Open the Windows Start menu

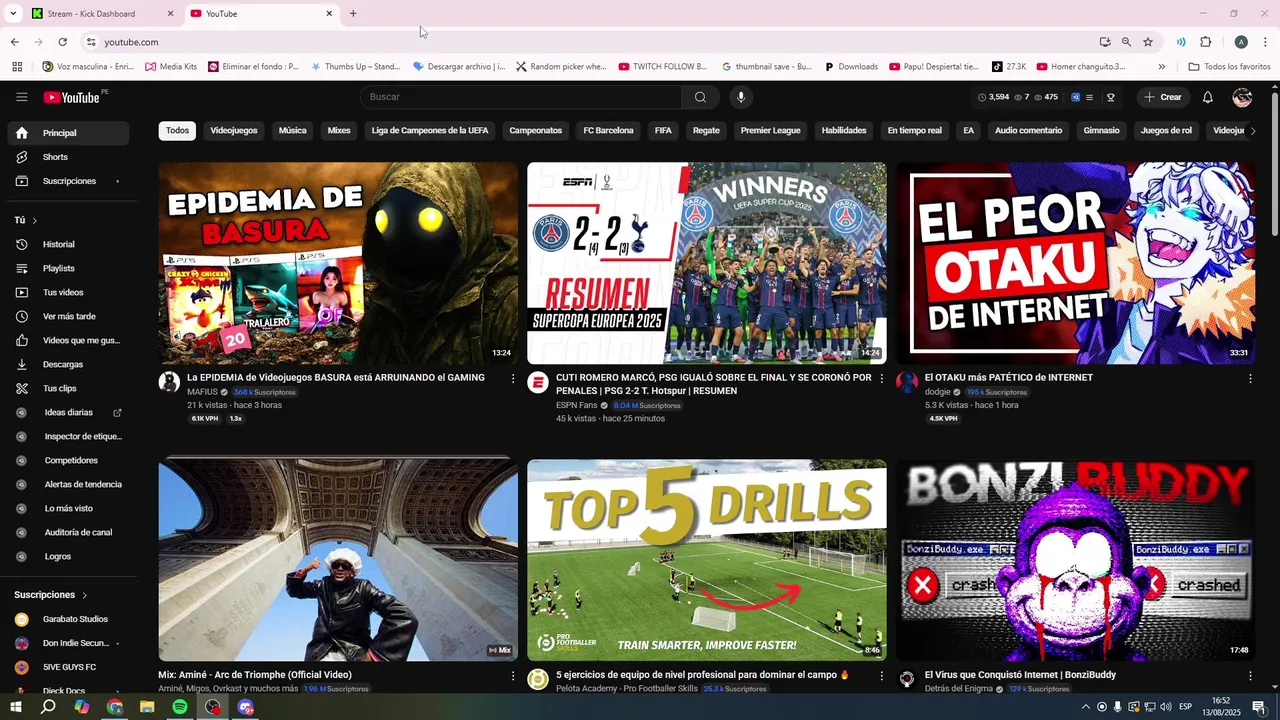[15, 707]
